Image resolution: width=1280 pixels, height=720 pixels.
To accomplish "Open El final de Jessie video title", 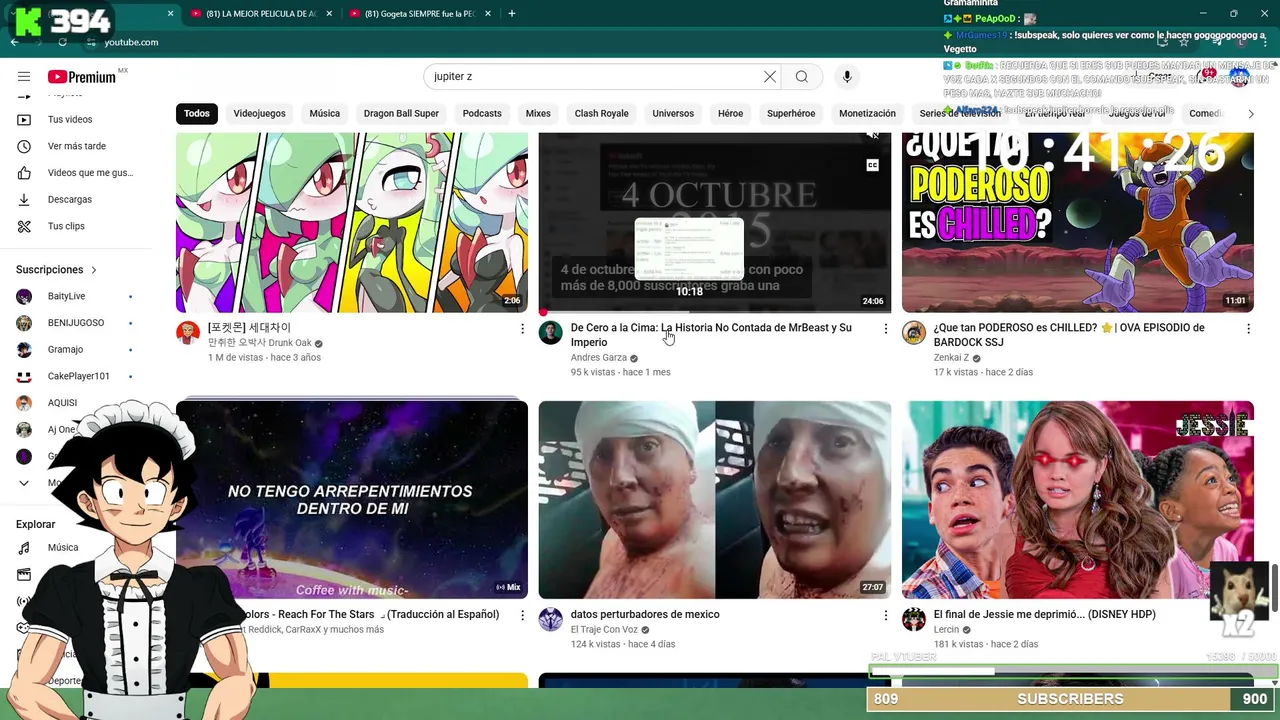I will (1044, 615).
